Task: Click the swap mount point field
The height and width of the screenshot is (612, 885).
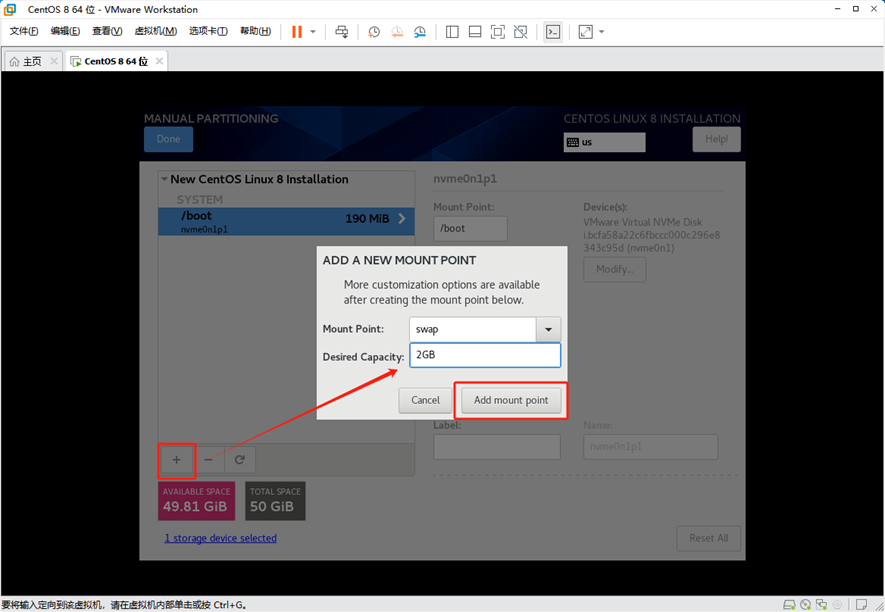Action: [472, 329]
